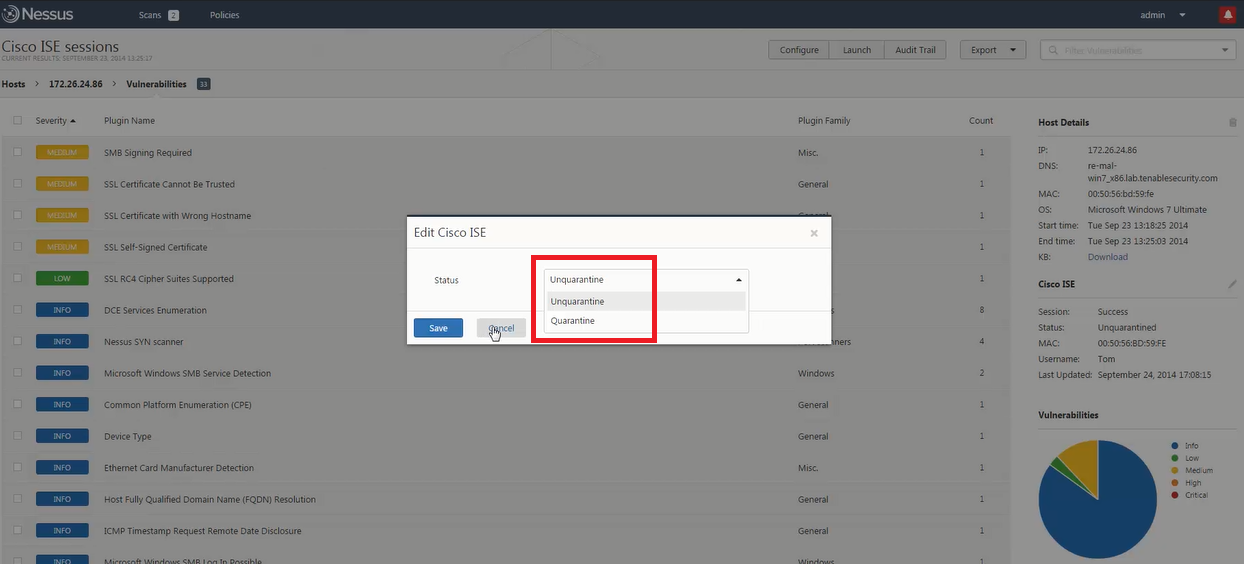
Task: Download the KB via the Download link
Action: pyautogui.click(x=1108, y=257)
